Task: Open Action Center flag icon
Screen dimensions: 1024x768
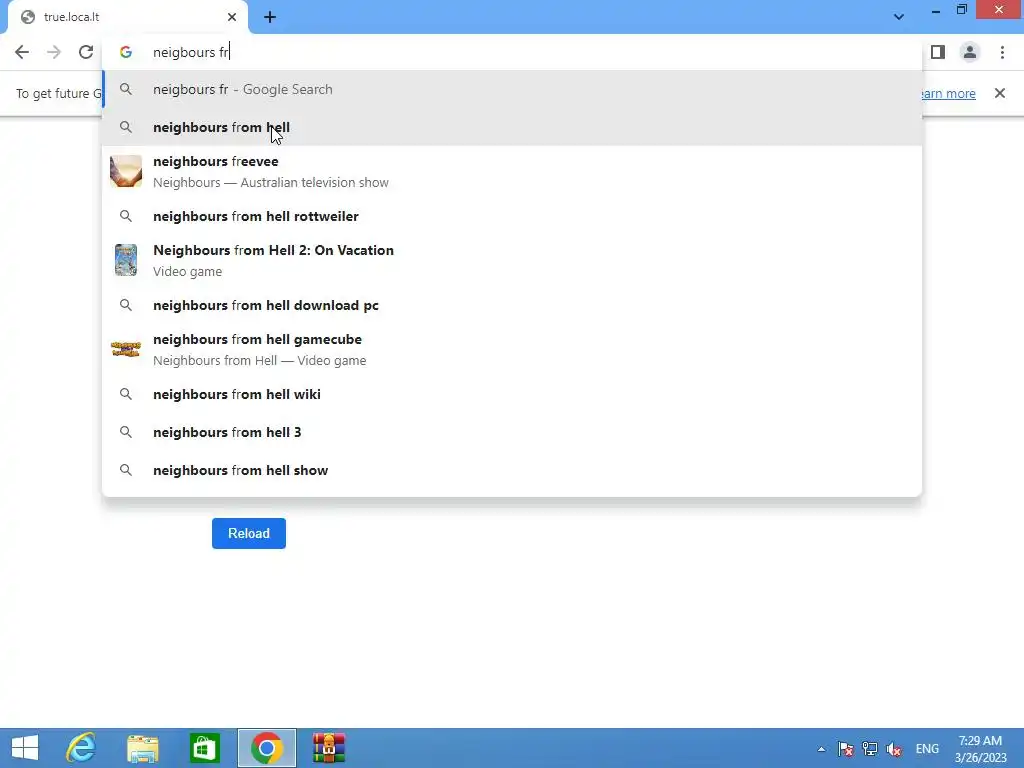Action: coord(846,749)
